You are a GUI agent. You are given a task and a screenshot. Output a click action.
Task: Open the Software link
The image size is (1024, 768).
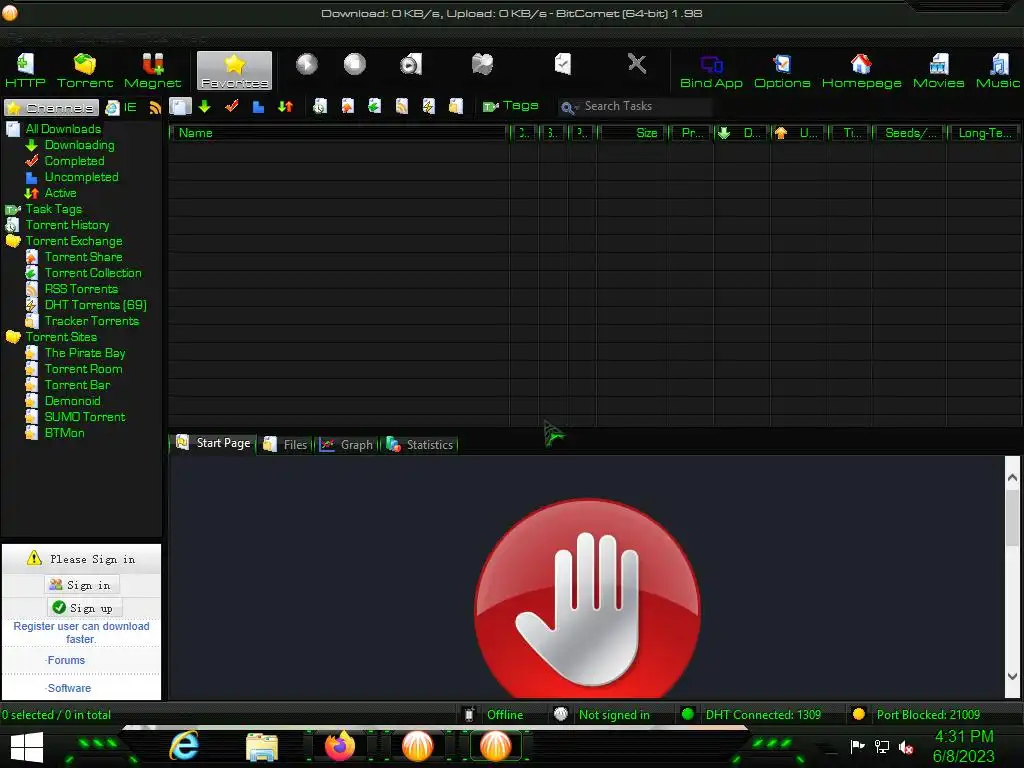coord(69,688)
